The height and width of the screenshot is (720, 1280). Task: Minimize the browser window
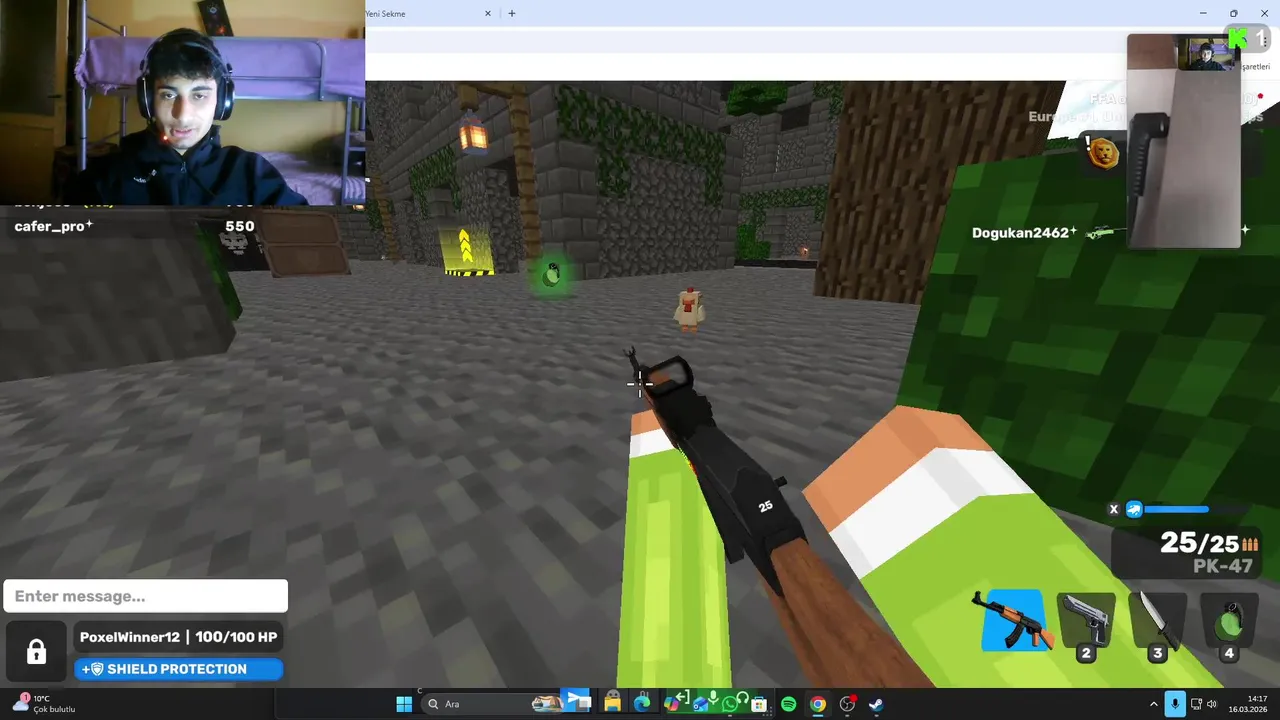point(1203,13)
